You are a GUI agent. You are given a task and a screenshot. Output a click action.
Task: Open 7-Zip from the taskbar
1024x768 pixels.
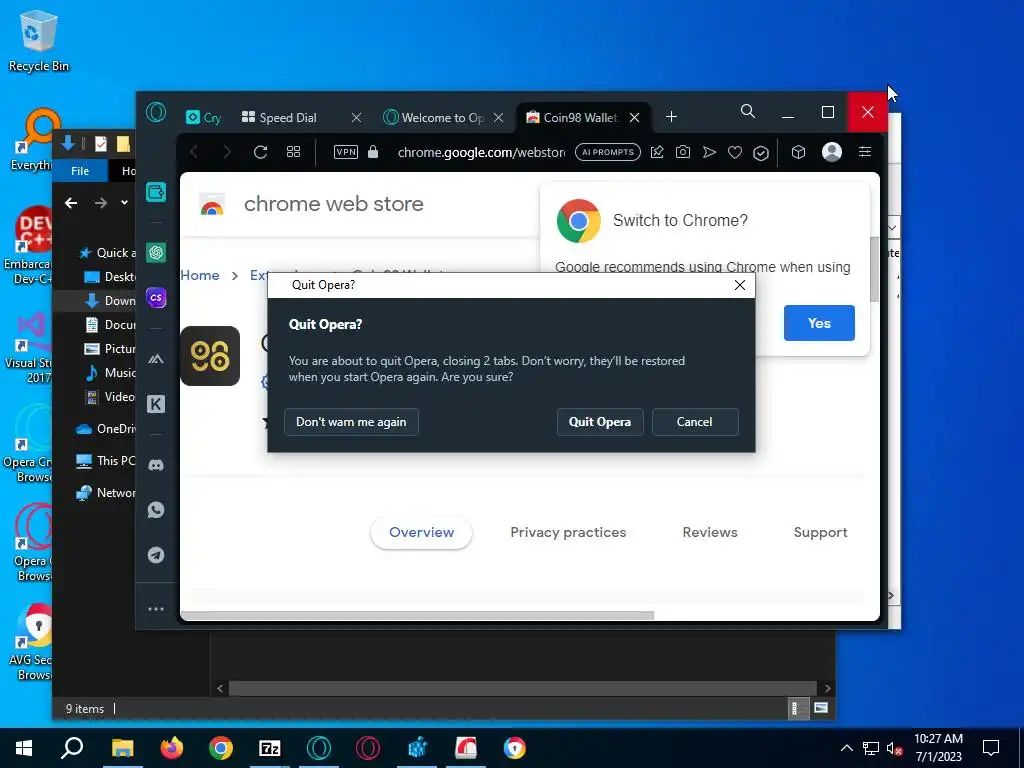tap(270, 748)
